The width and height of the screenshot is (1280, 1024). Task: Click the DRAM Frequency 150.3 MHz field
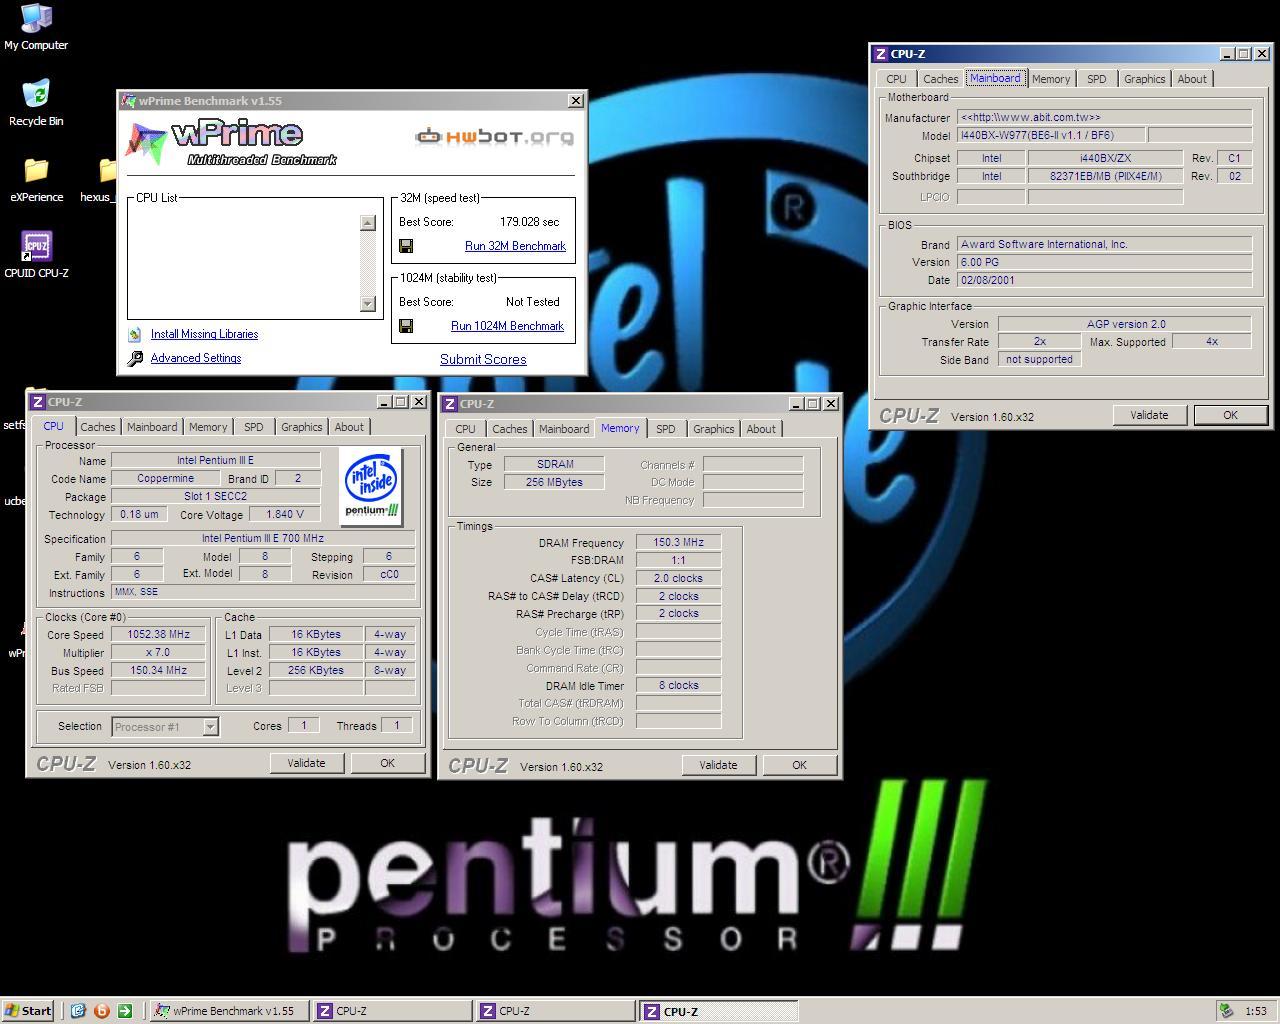[x=678, y=542]
